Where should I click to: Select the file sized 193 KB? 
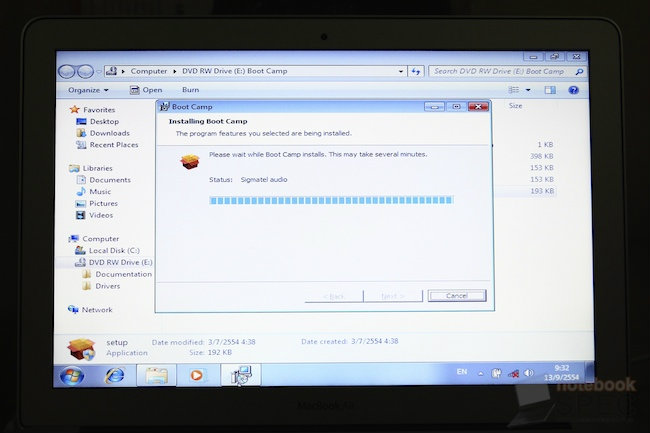point(542,191)
